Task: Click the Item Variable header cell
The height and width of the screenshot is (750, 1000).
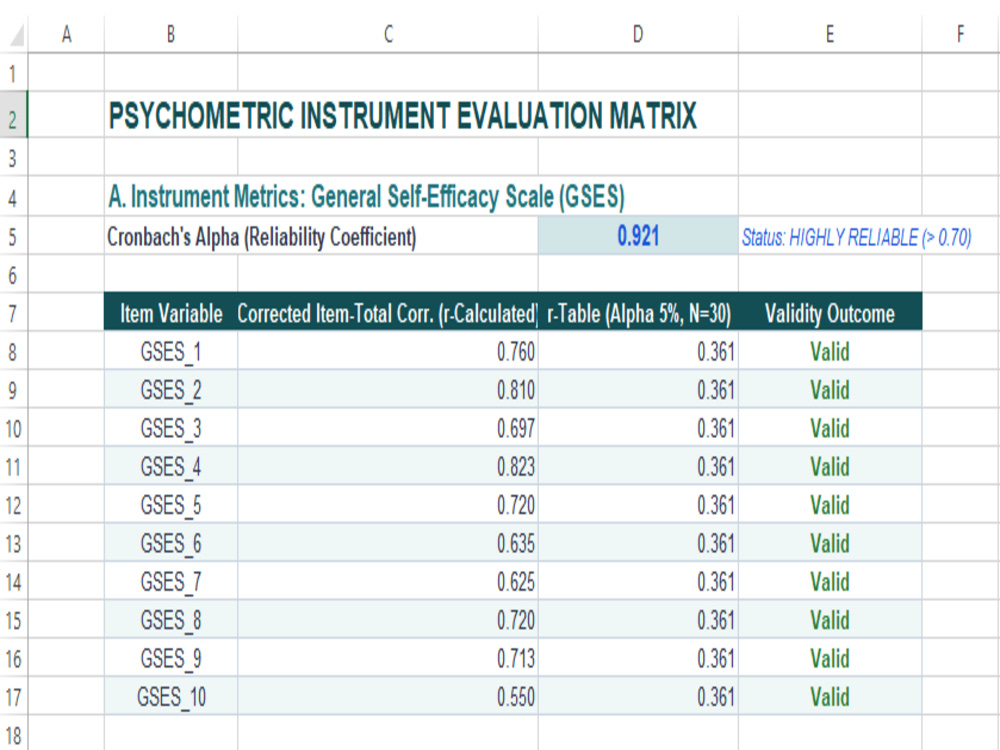Action: pyautogui.click(x=171, y=313)
